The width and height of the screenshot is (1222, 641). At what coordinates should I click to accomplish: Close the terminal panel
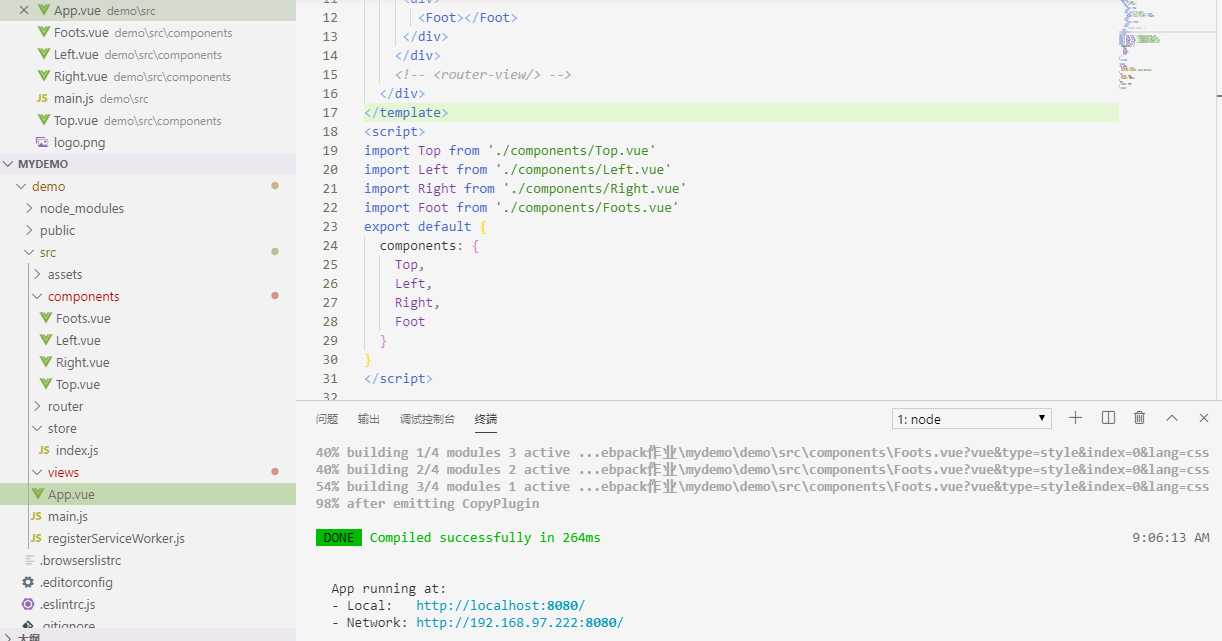click(1204, 418)
